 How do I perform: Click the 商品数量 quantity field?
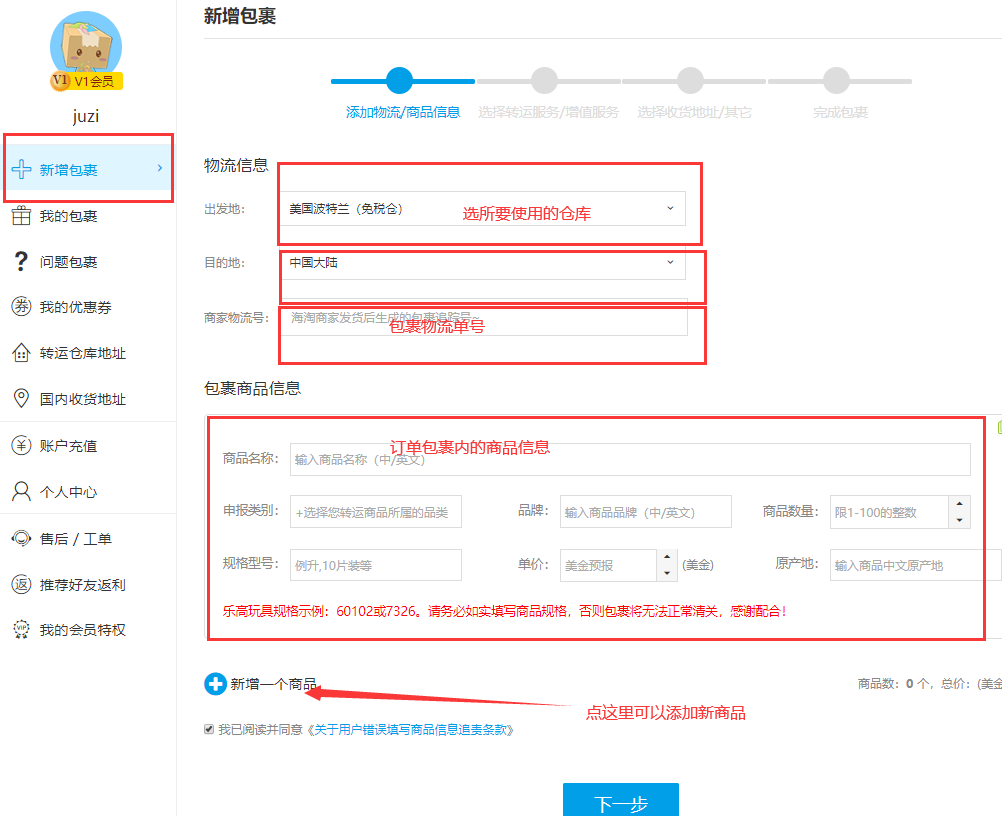[x=889, y=512]
